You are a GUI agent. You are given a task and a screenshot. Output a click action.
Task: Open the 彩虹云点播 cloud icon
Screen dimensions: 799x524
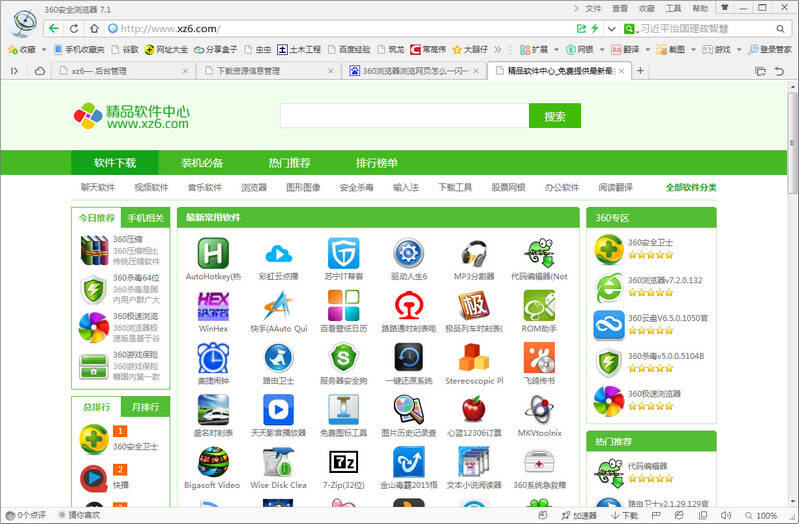click(278, 253)
